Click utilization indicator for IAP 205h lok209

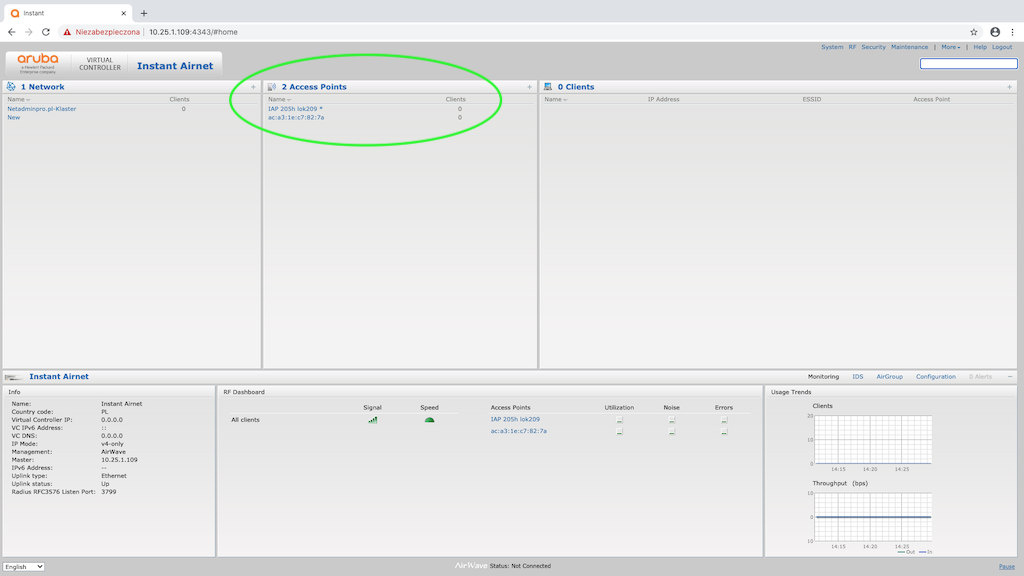pos(619,421)
